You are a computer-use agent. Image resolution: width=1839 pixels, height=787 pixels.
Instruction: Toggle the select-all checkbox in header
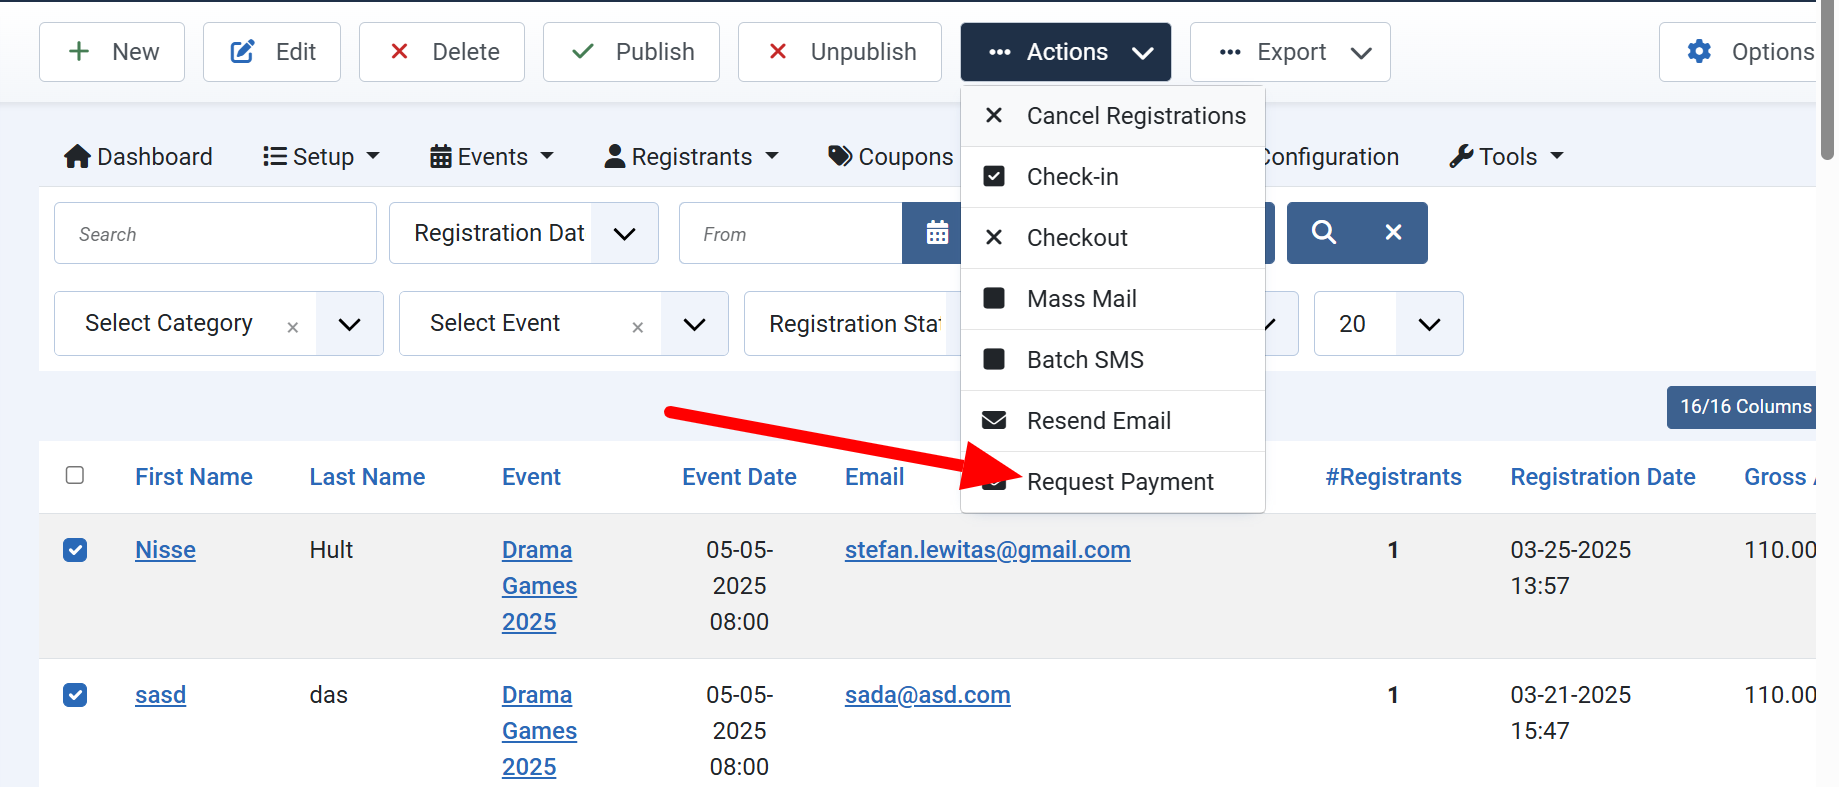(x=75, y=475)
